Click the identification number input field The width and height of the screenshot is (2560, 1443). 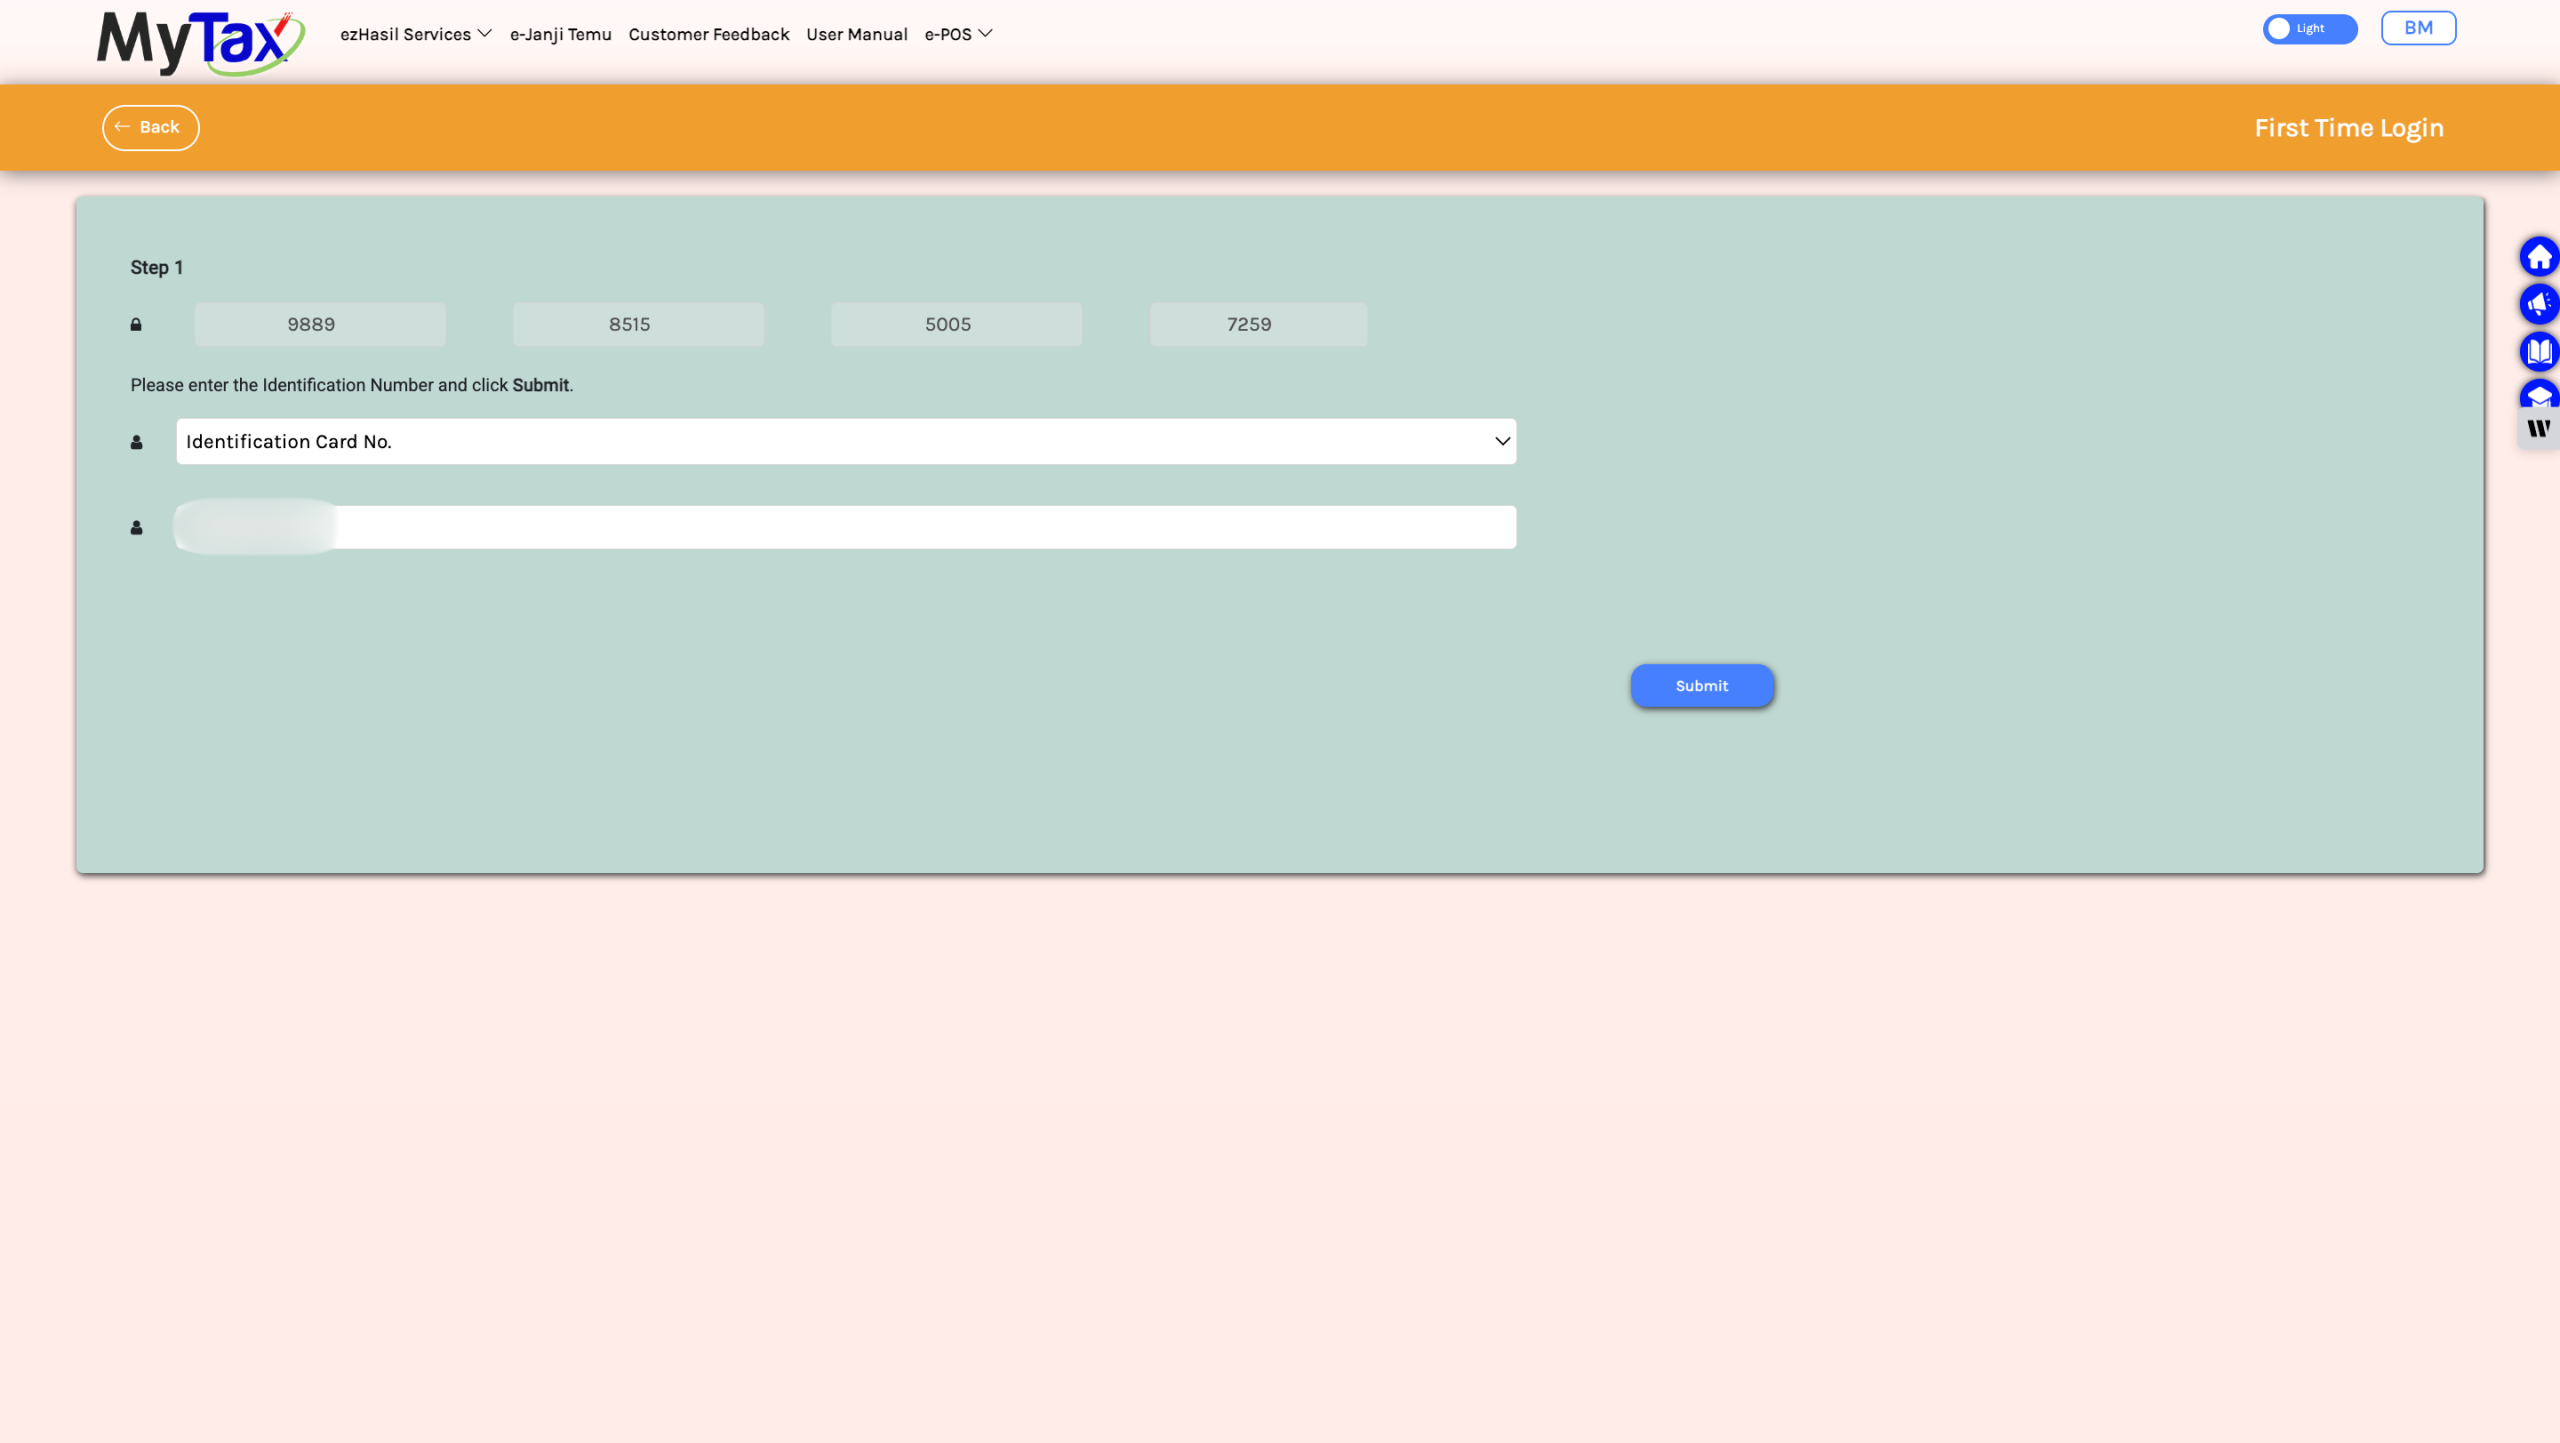[900, 528]
